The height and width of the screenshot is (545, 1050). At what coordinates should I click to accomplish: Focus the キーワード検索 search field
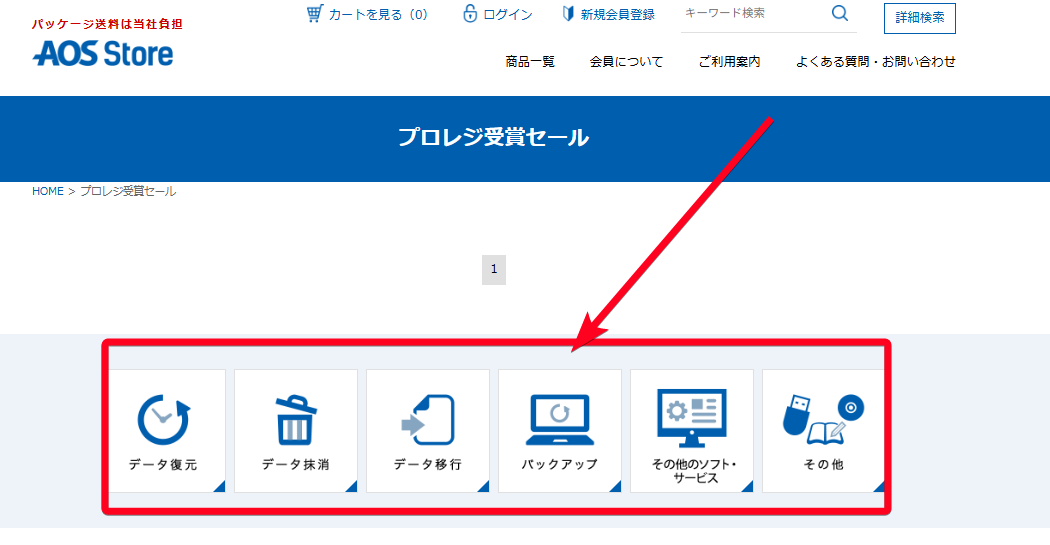pos(753,13)
